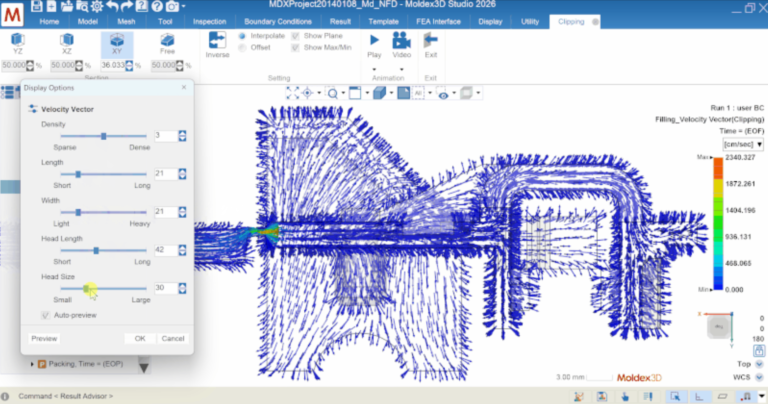The width and height of the screenshot is (768, 404).
Task: Click the axis coordinate icon in the status bar
Action: (x=699, y=397)
